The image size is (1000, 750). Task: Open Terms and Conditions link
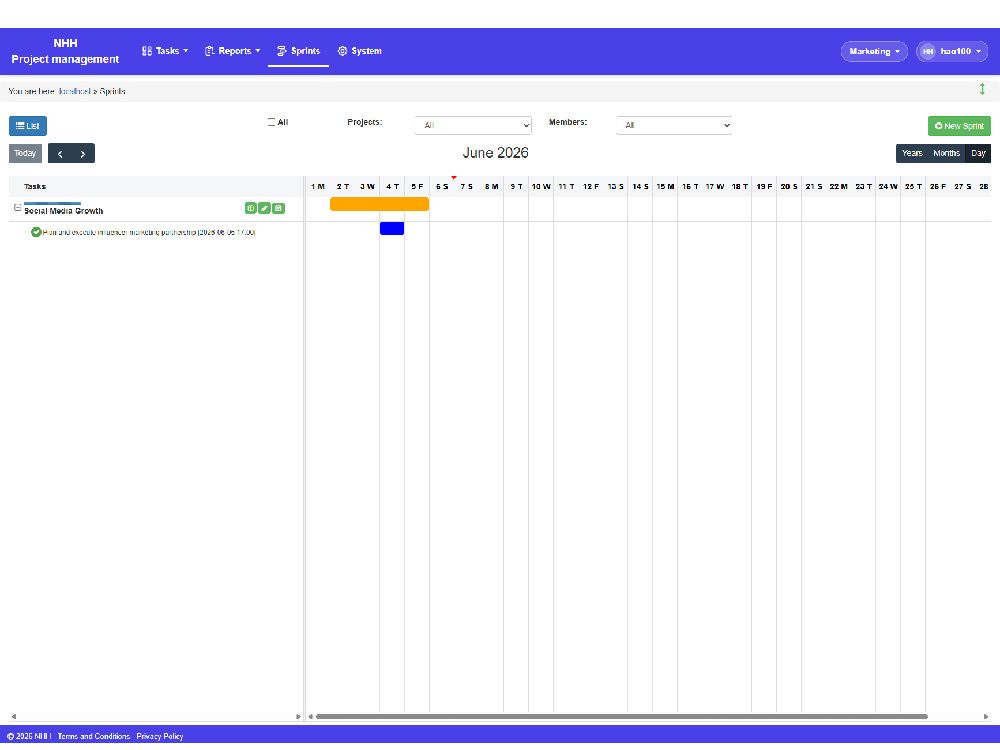click(x=94, y=737)
